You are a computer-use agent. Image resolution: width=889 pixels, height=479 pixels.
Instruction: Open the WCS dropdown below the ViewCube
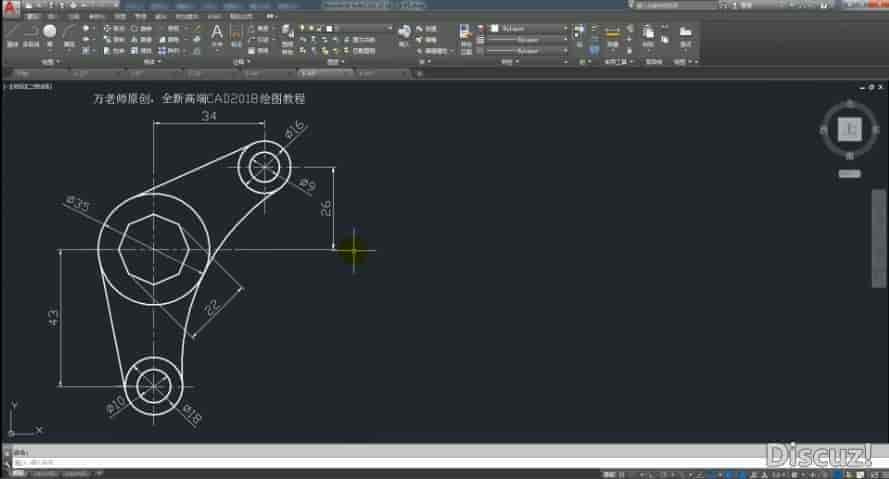849,174
